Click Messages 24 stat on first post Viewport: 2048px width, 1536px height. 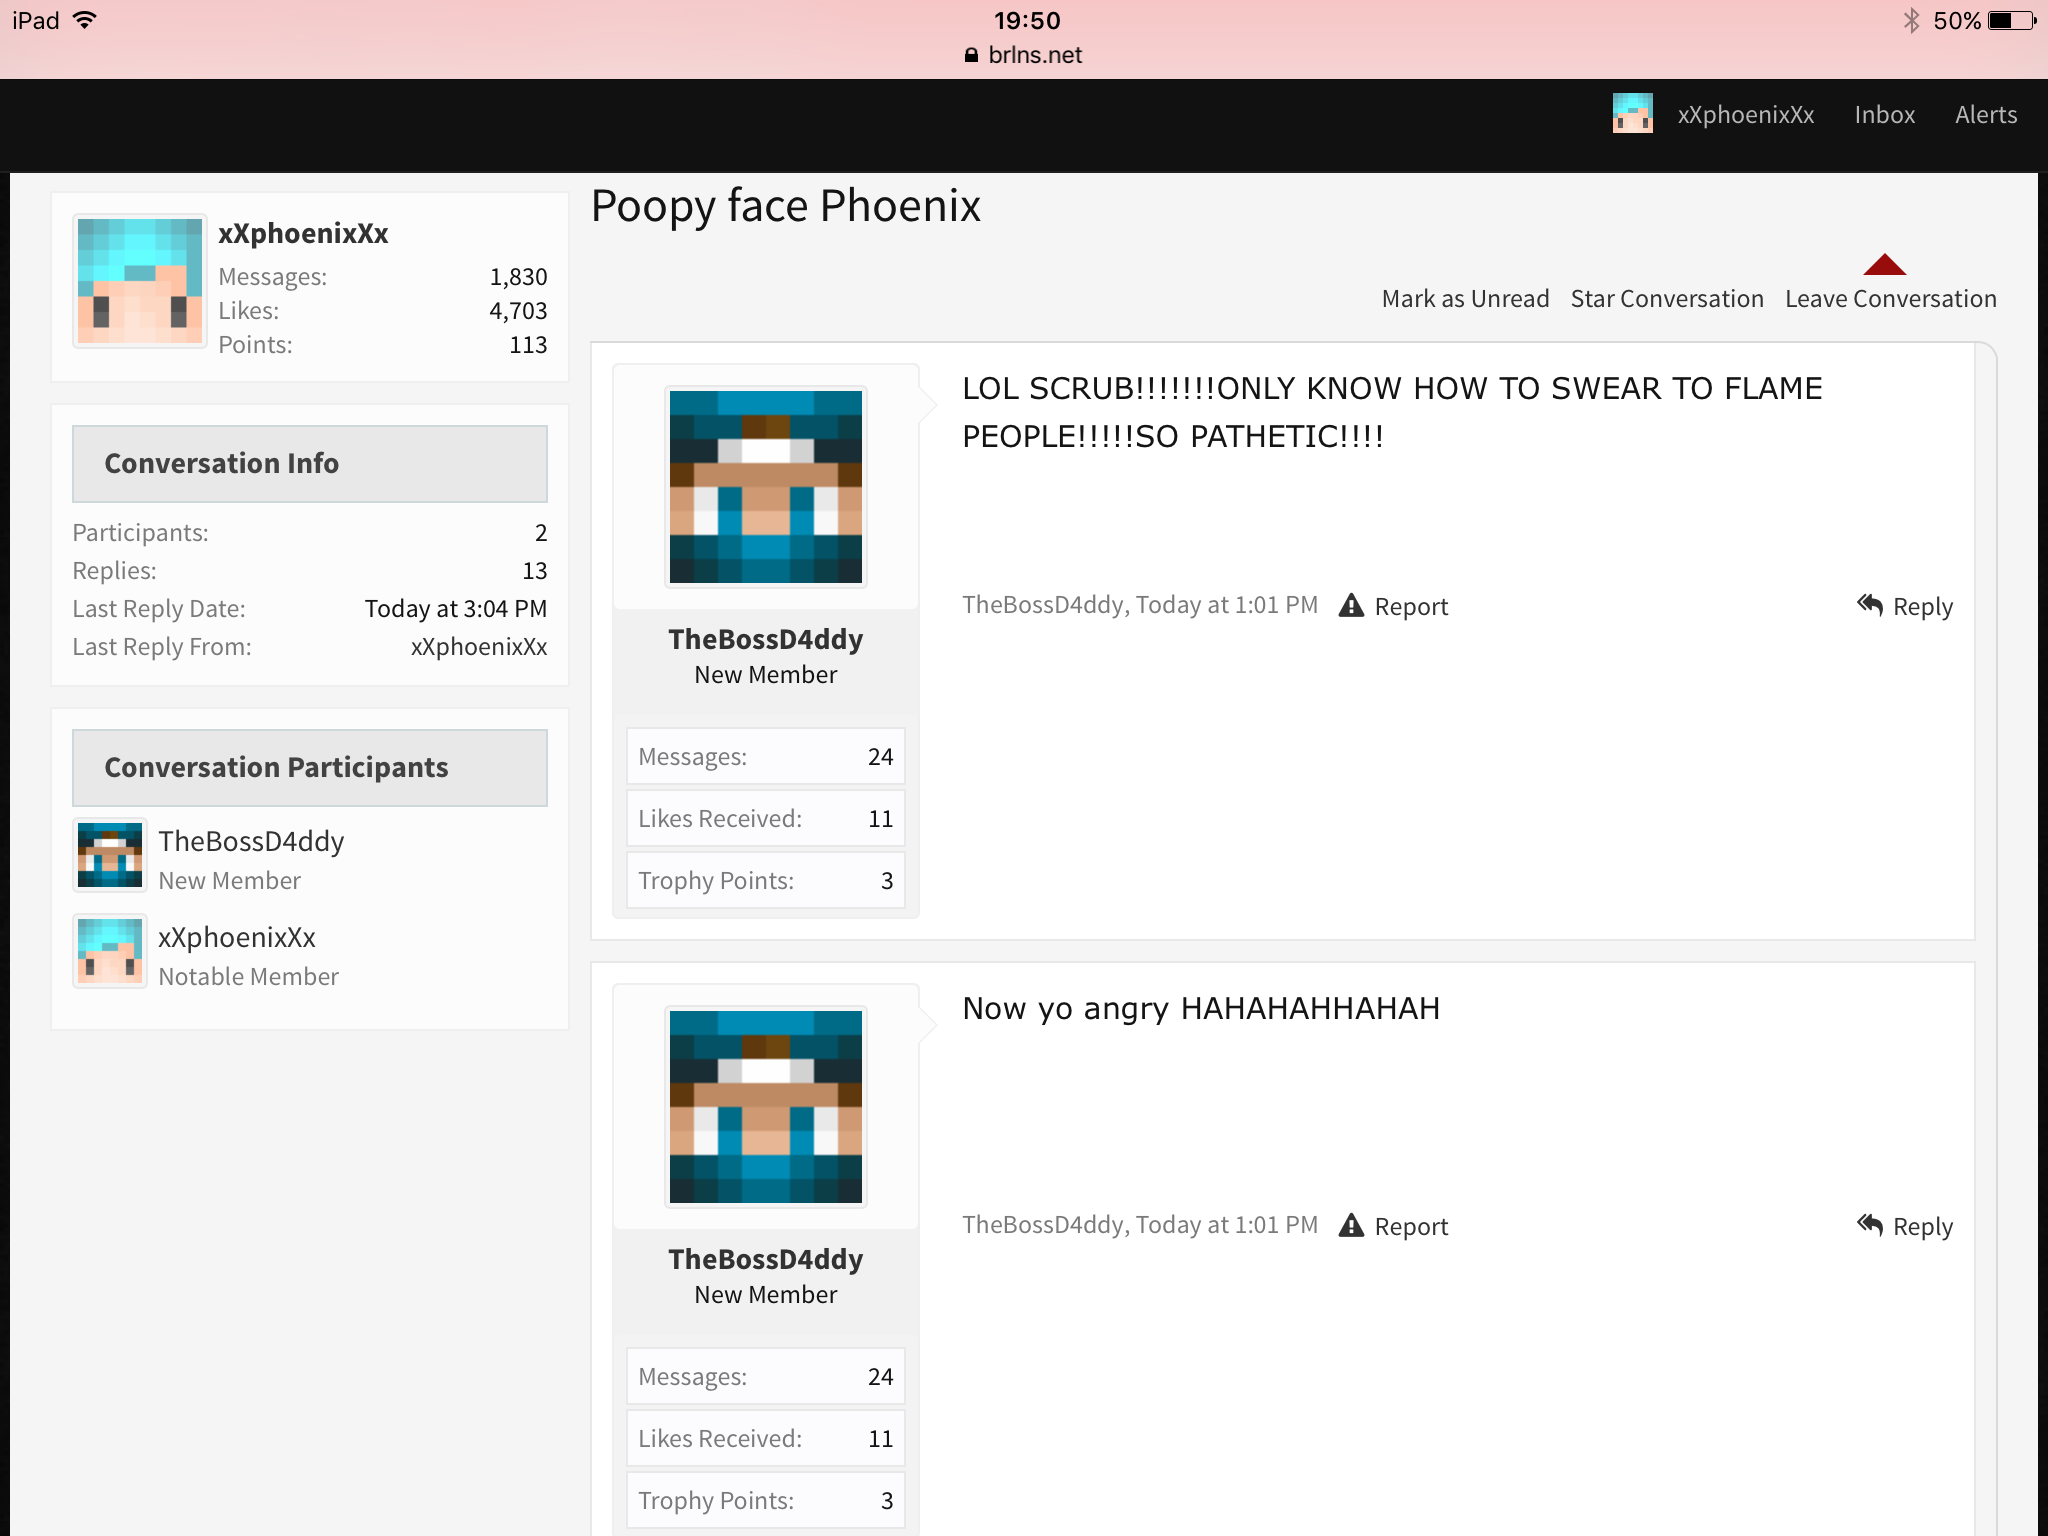tap(766, 757)
